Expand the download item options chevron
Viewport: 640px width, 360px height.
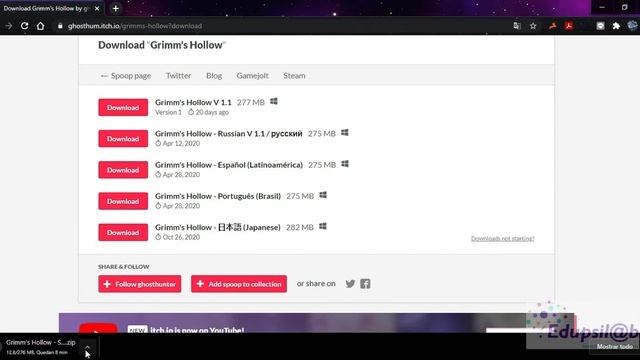87,347
